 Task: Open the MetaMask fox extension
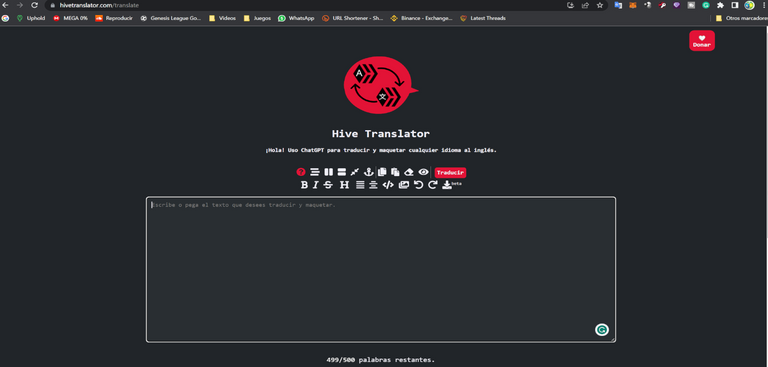(x=633, y=5)
